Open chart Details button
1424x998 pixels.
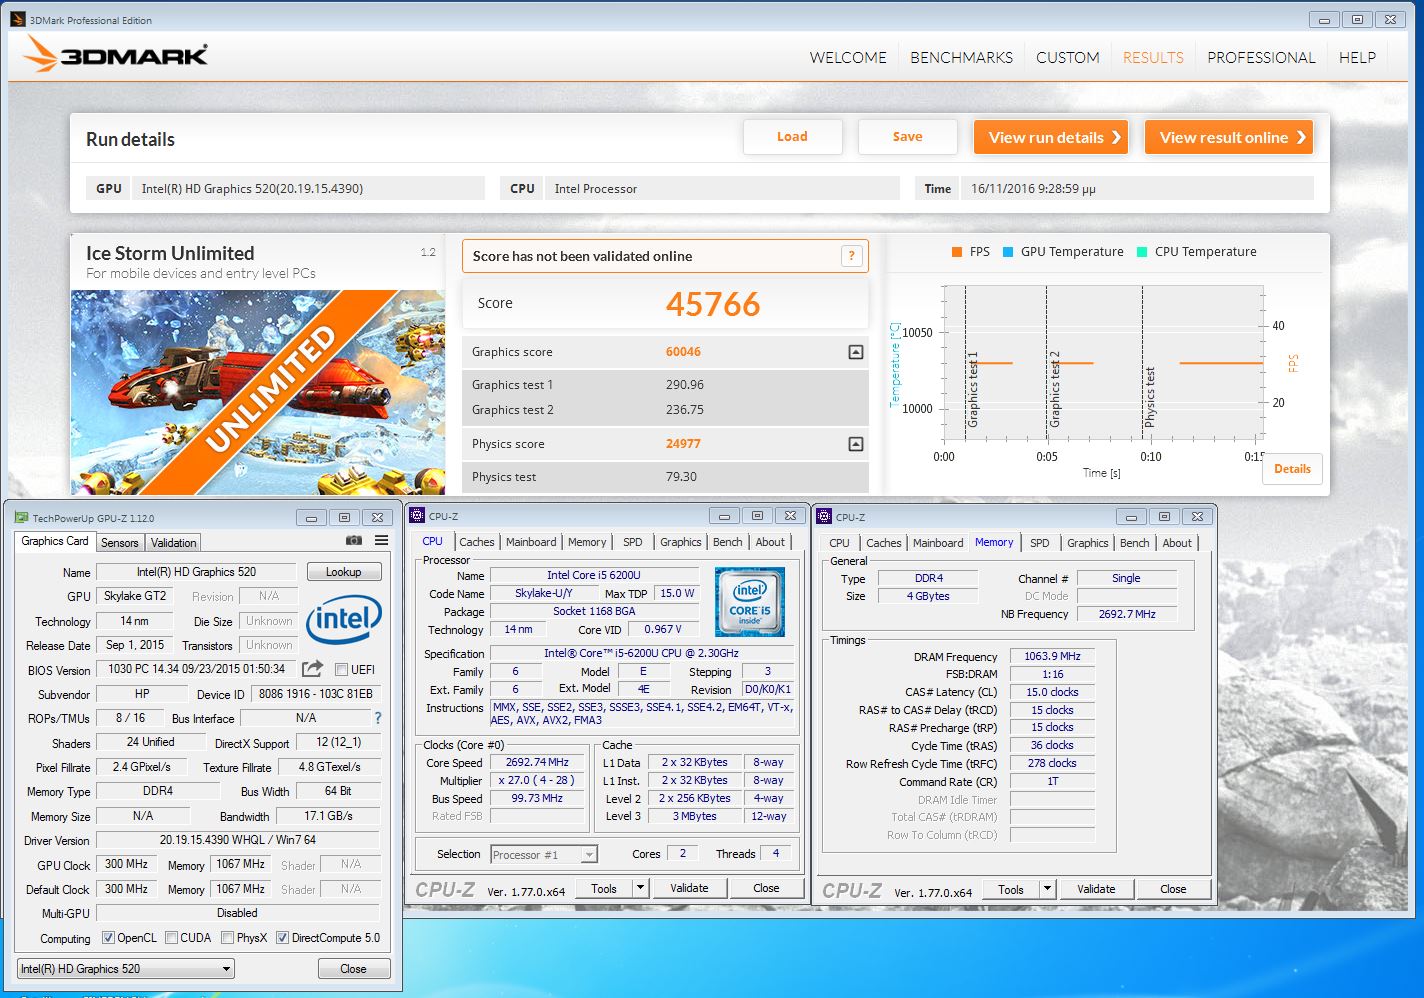point(1292,469)
